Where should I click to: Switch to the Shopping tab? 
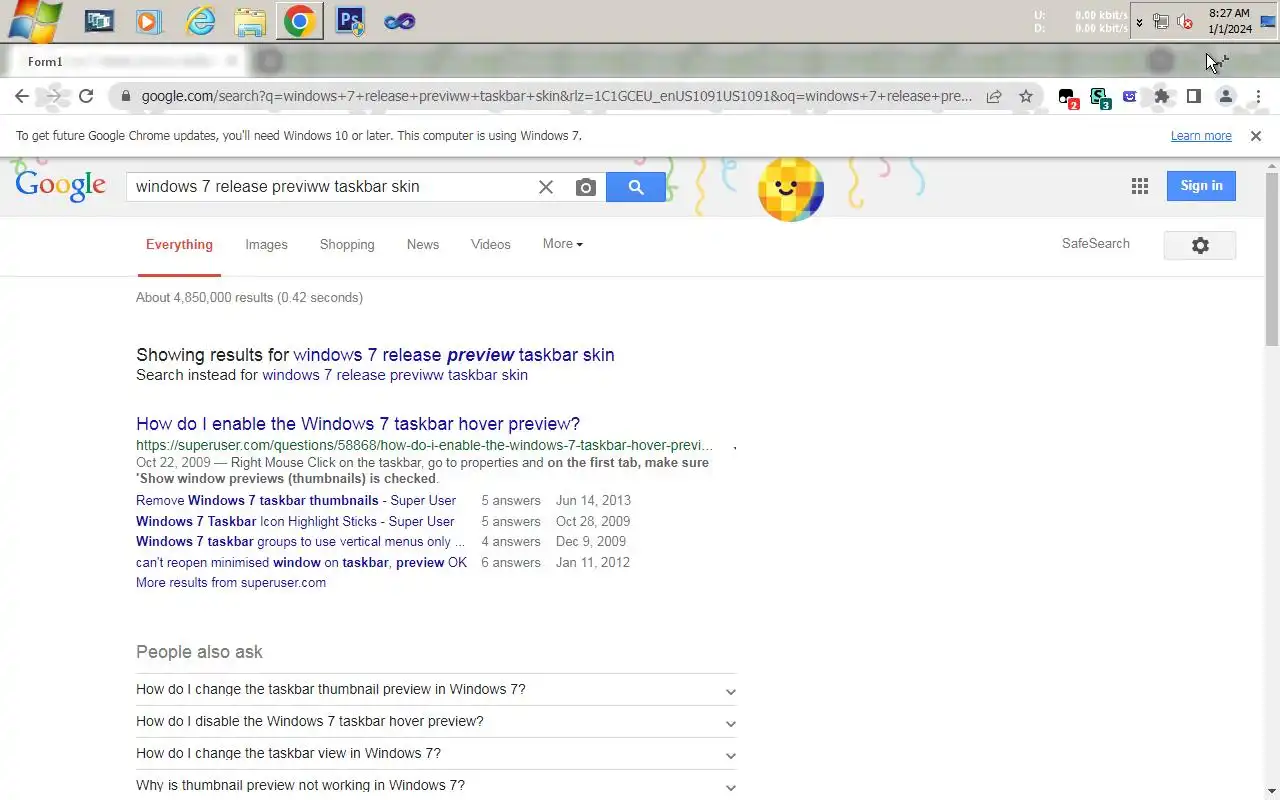coord(347,245)
